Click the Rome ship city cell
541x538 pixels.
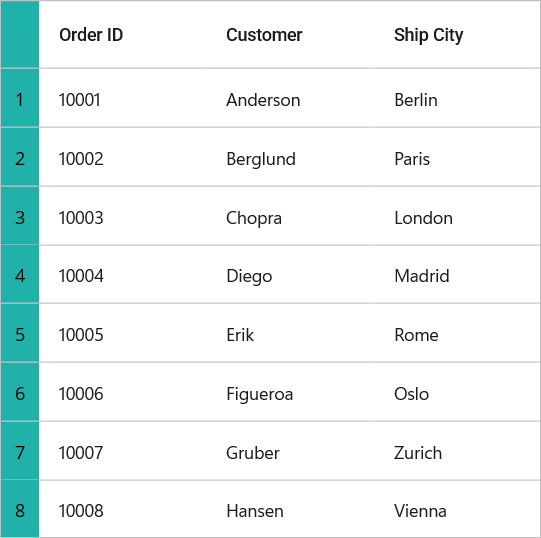457,333
